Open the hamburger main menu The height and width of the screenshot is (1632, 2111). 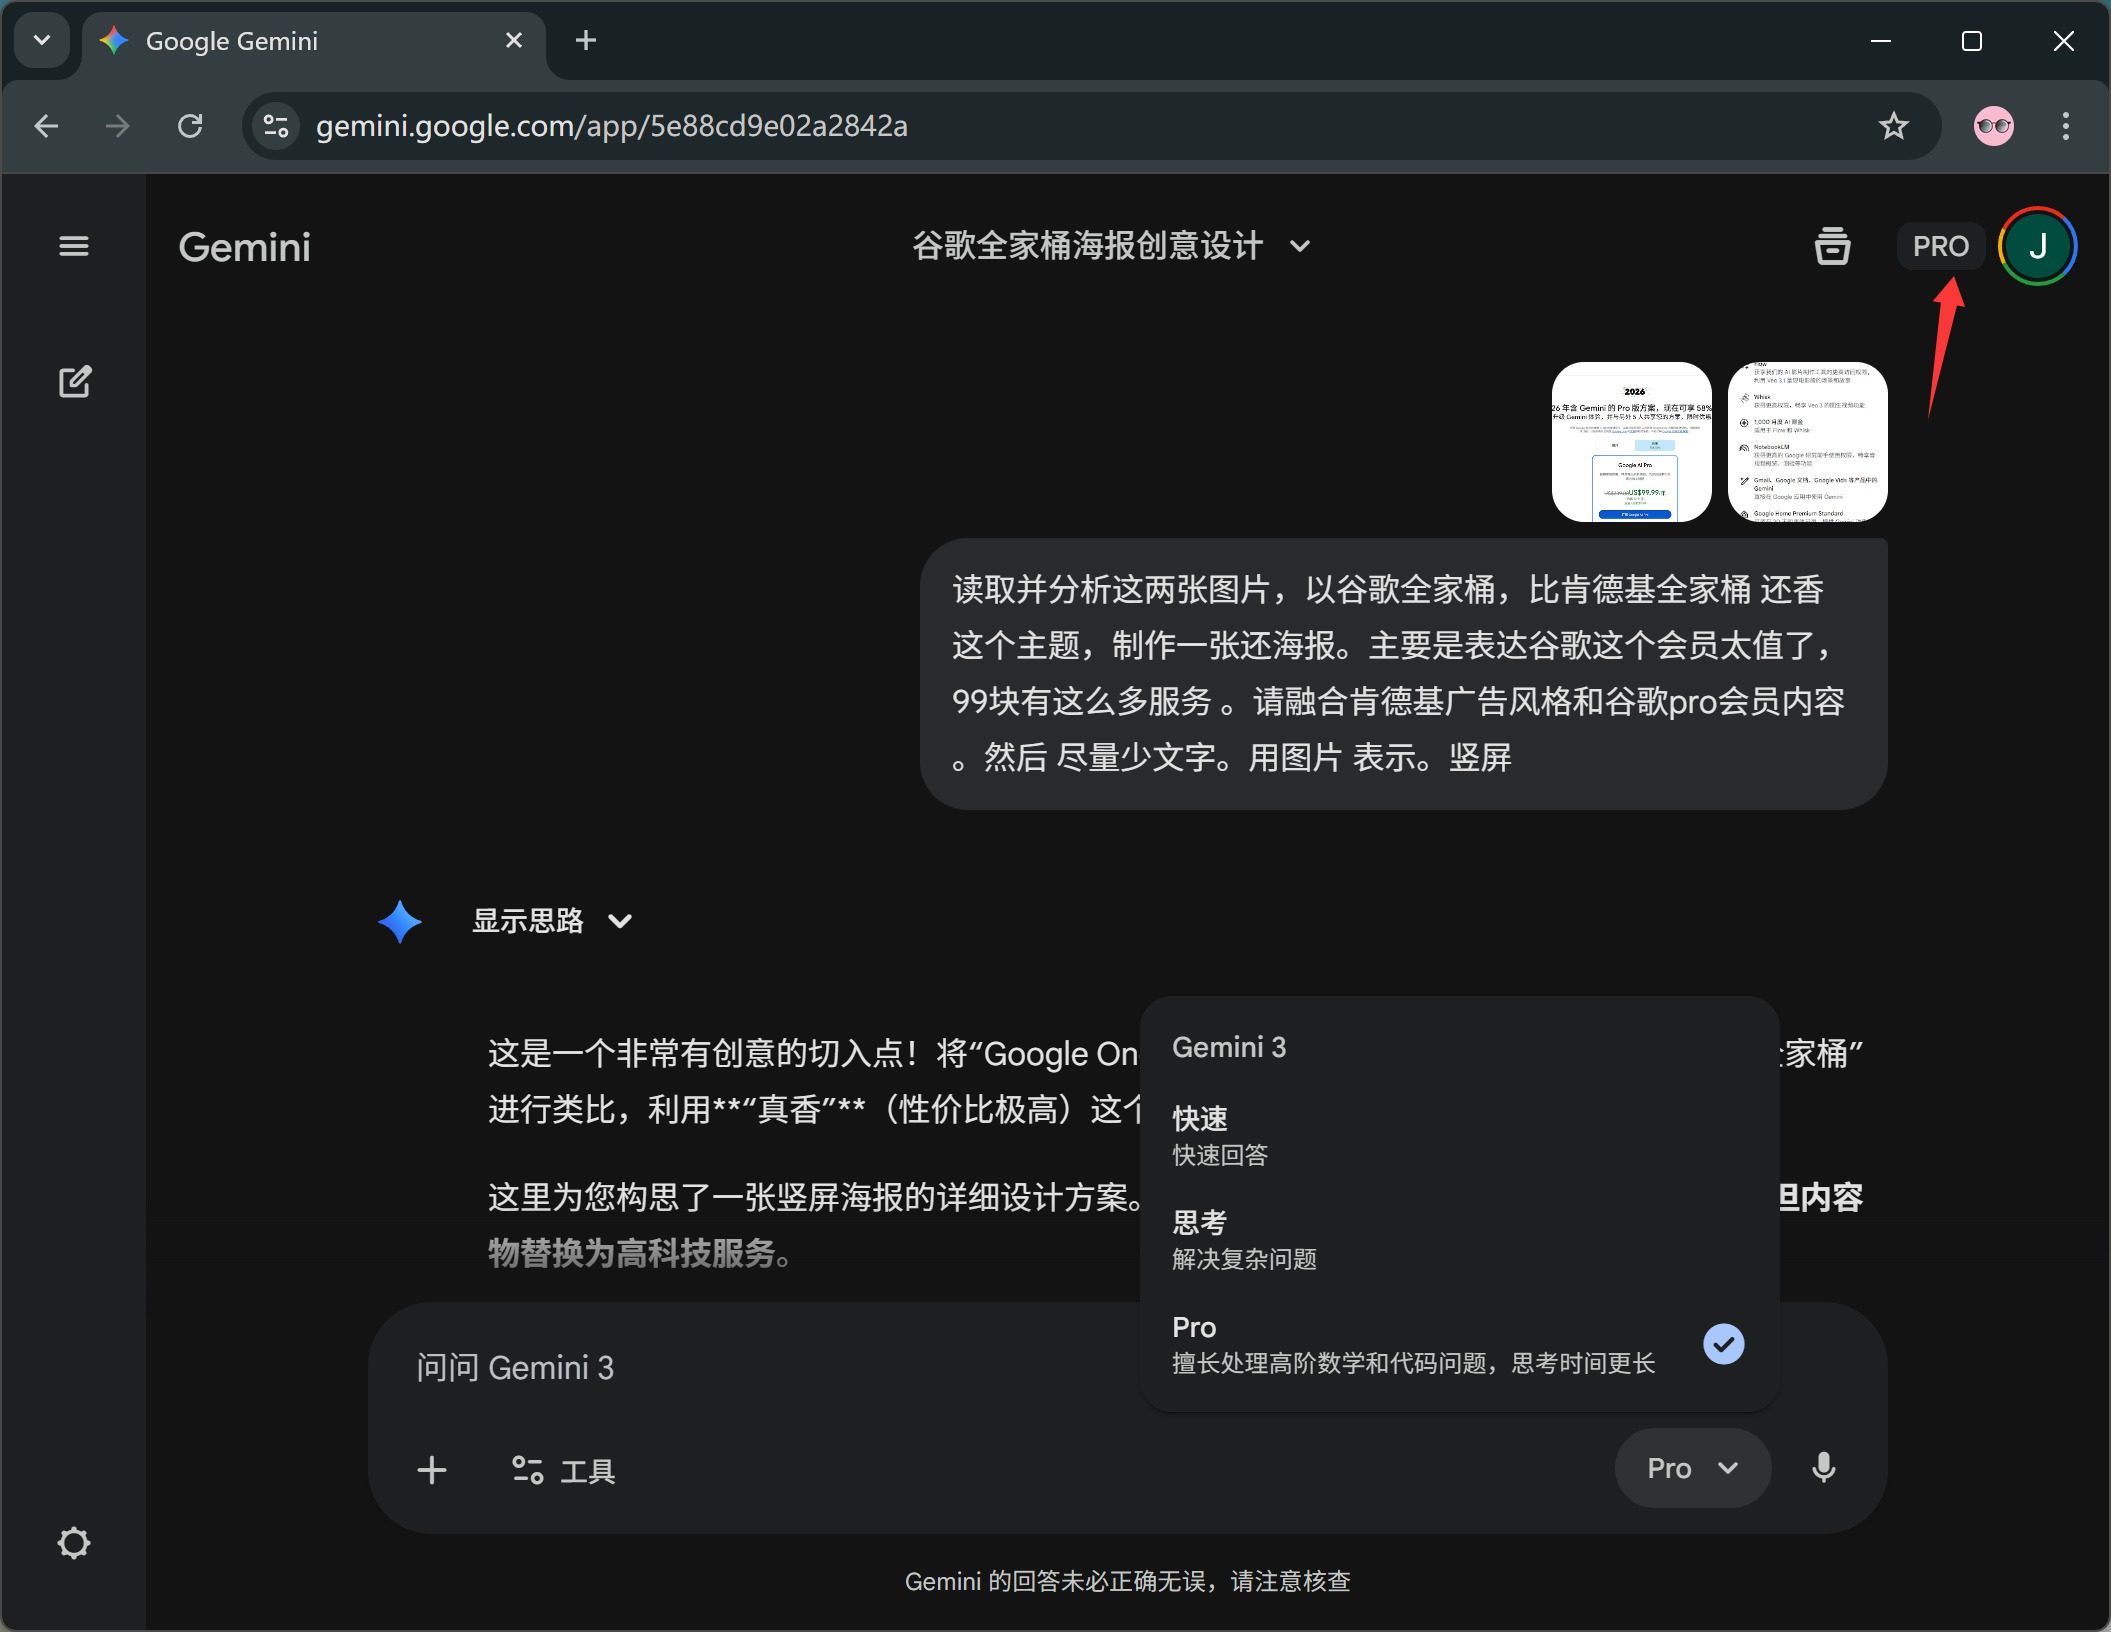click(74, 246)
